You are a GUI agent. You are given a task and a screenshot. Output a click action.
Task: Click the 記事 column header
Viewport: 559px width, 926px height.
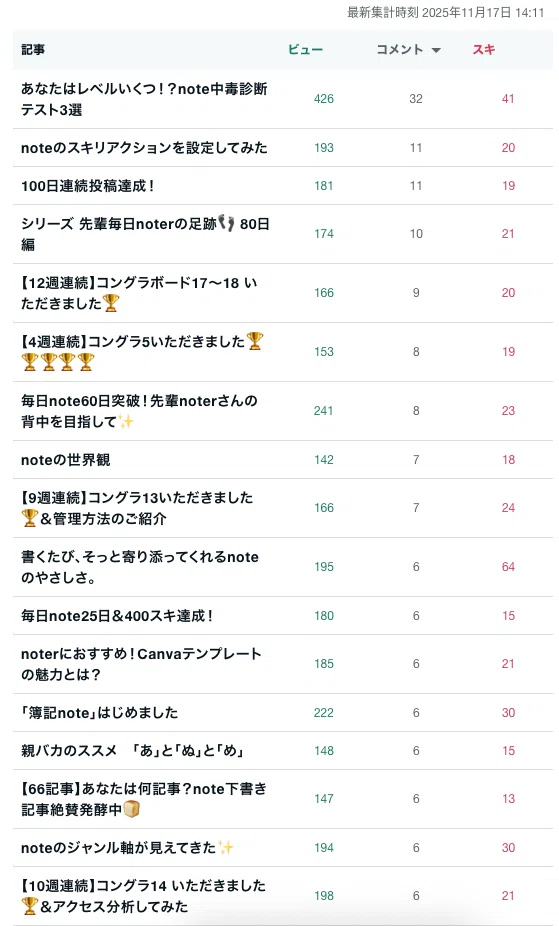point(33,50)
